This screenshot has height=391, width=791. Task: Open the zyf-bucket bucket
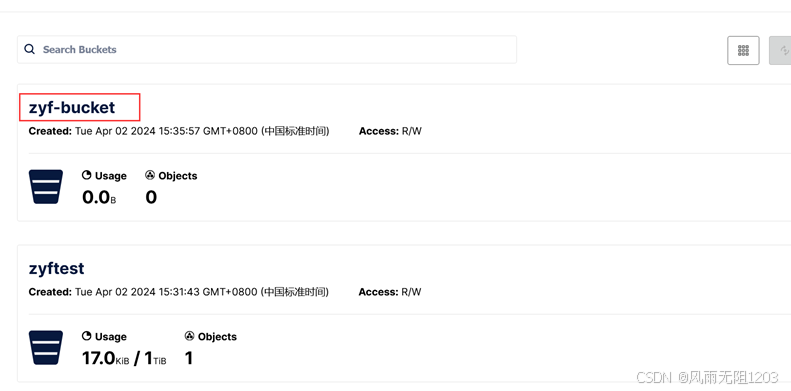tap(72, 107)
